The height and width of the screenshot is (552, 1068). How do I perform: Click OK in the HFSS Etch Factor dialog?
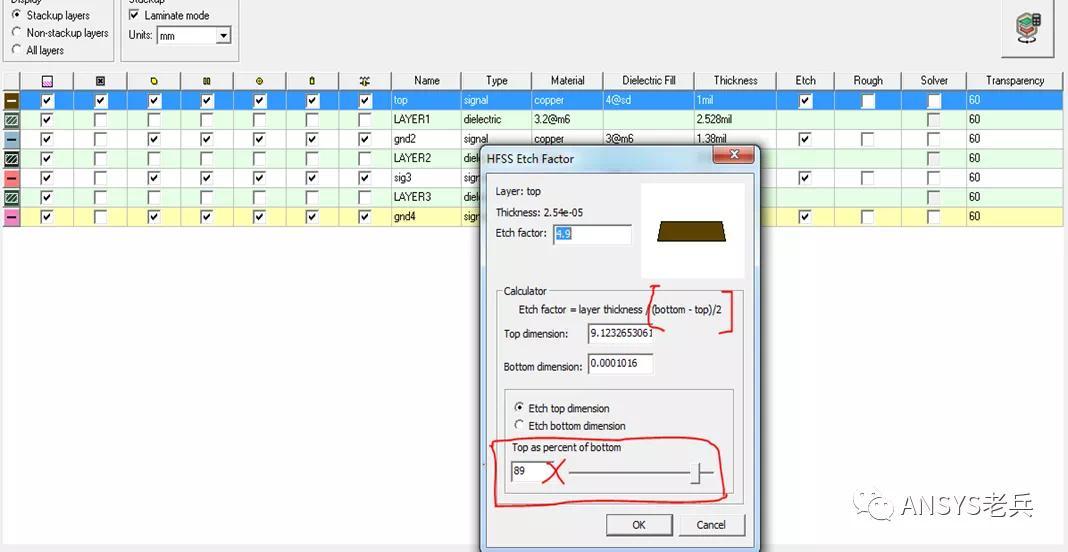[x=639, y=525]
